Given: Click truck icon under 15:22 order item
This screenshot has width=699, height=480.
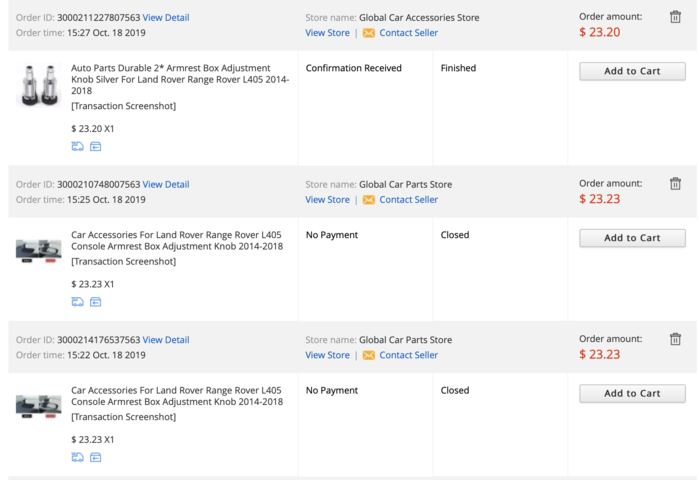Looking at the screenshot, I should (x=78, y=457).
